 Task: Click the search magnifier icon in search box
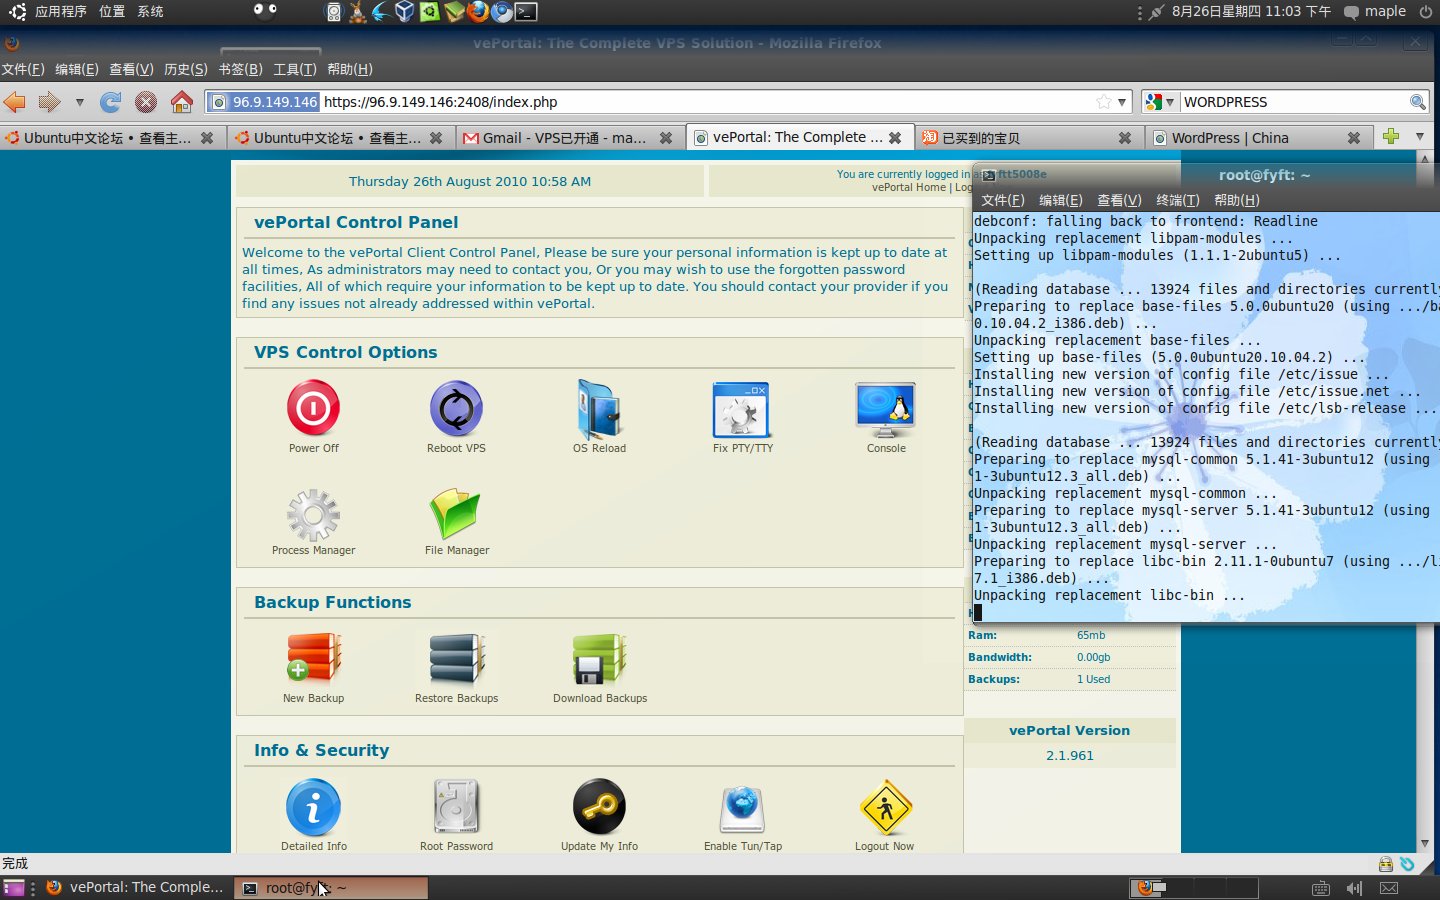(x=1417, y=102)
